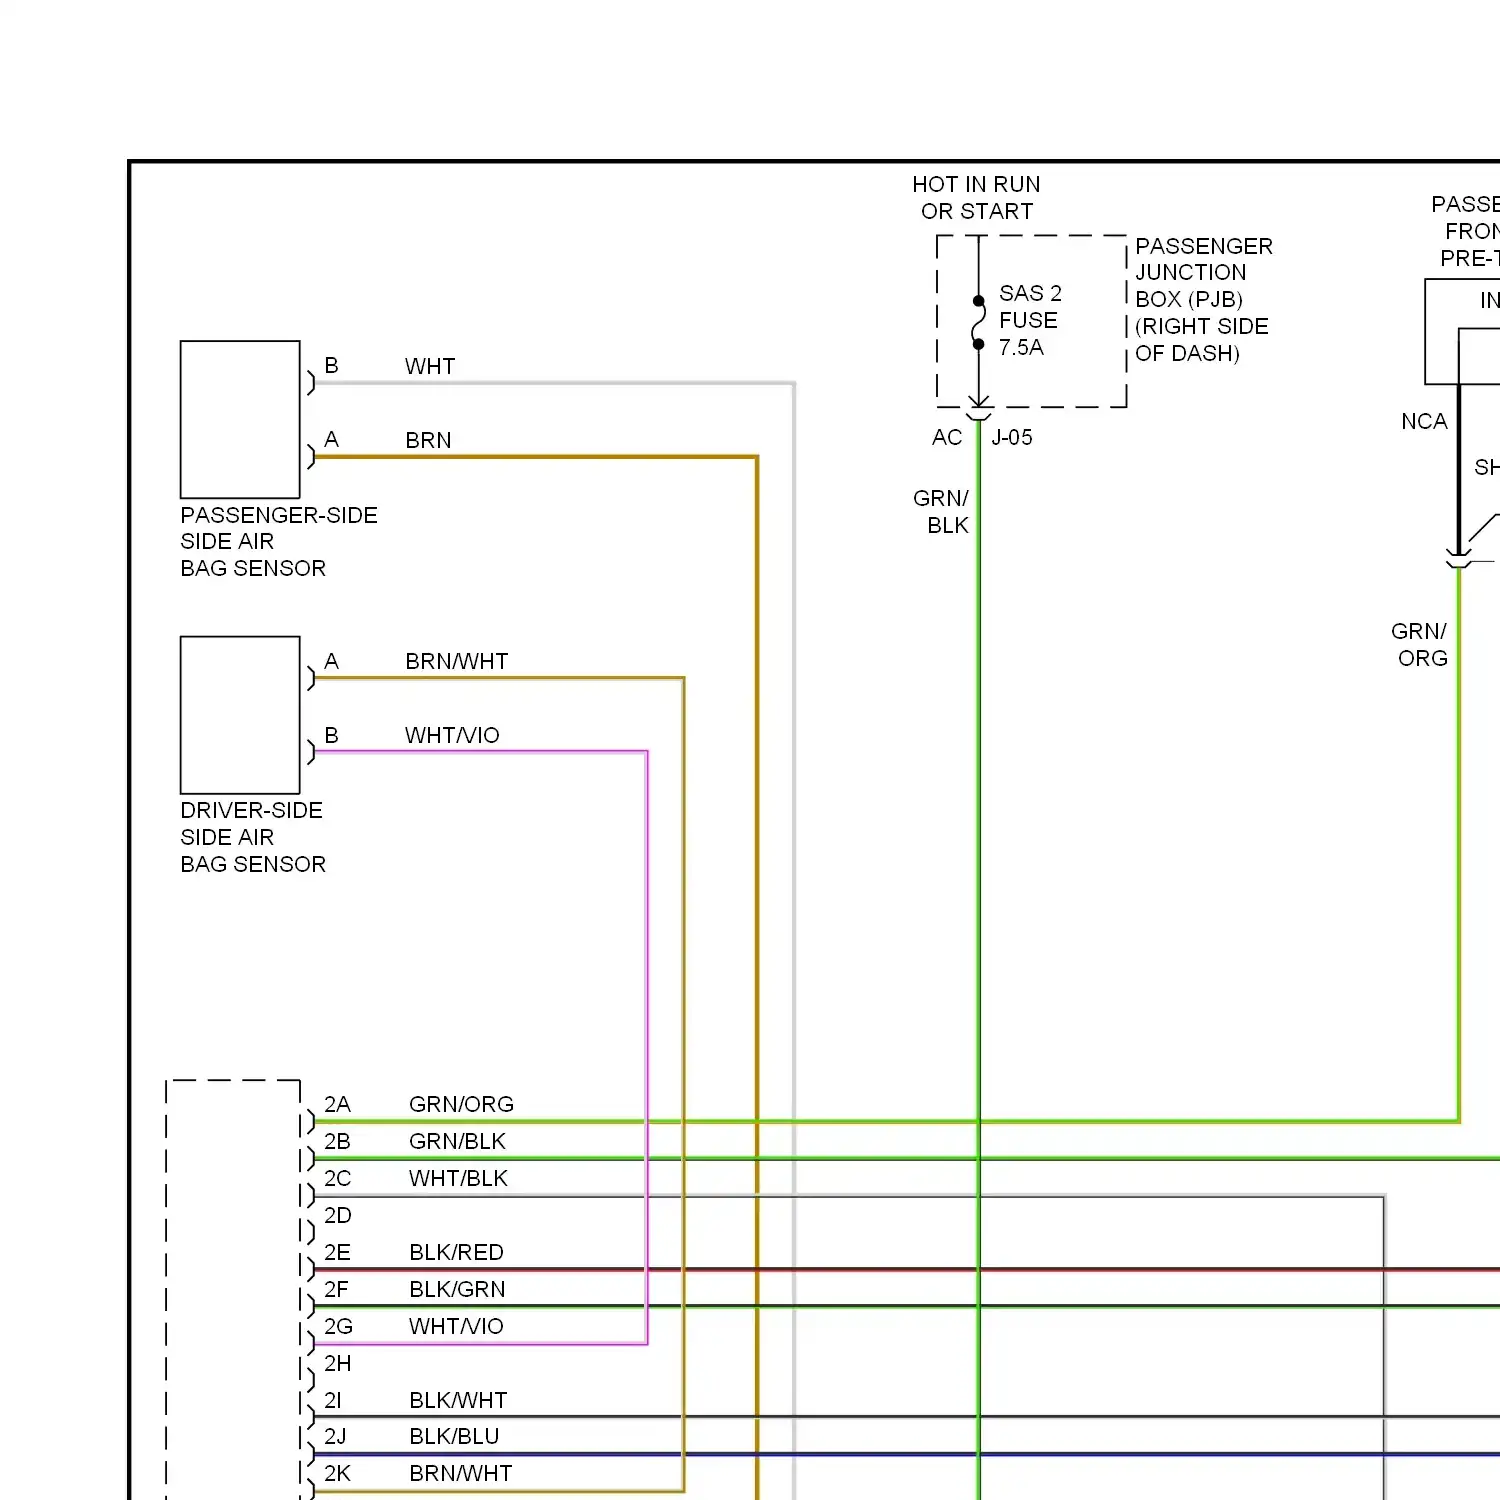Image resolution: width=1500 pixels, height=1500 pixels.
Task: Select the "GRN/ ORG" label under NCA
Action: click(x=1419, y=644)
